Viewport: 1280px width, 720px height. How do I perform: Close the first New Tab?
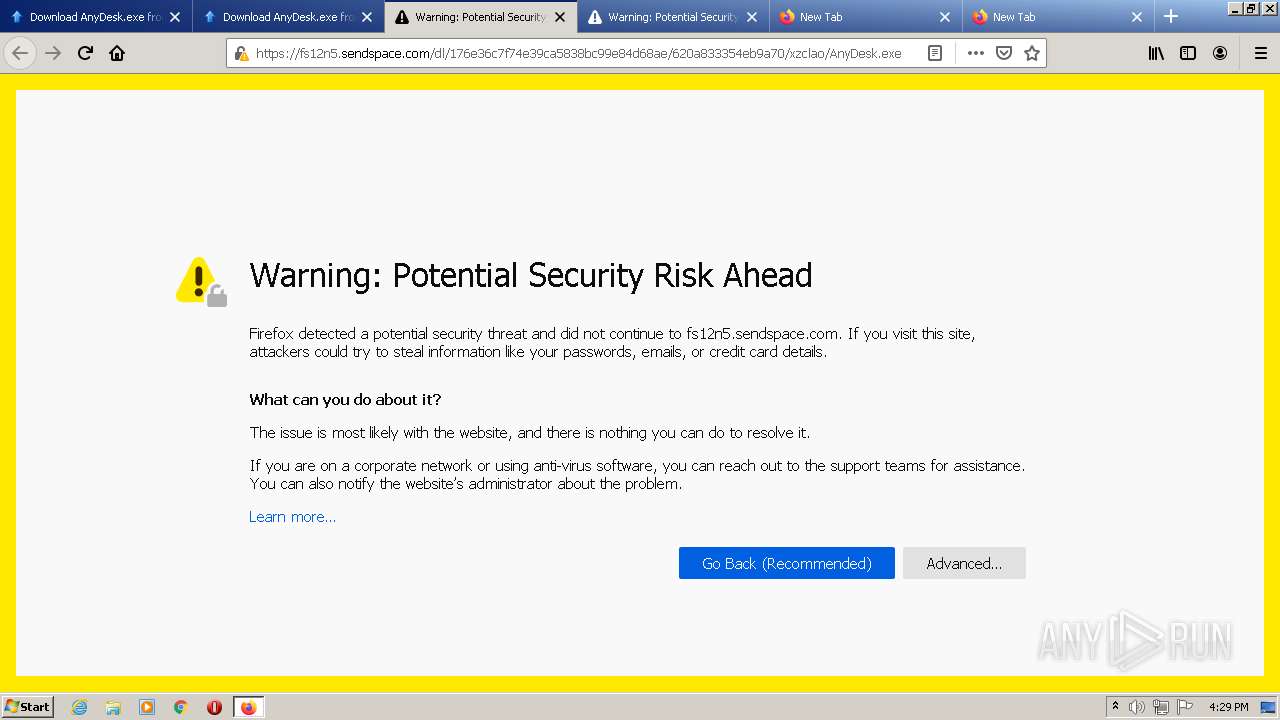click(x=945, y=17)
